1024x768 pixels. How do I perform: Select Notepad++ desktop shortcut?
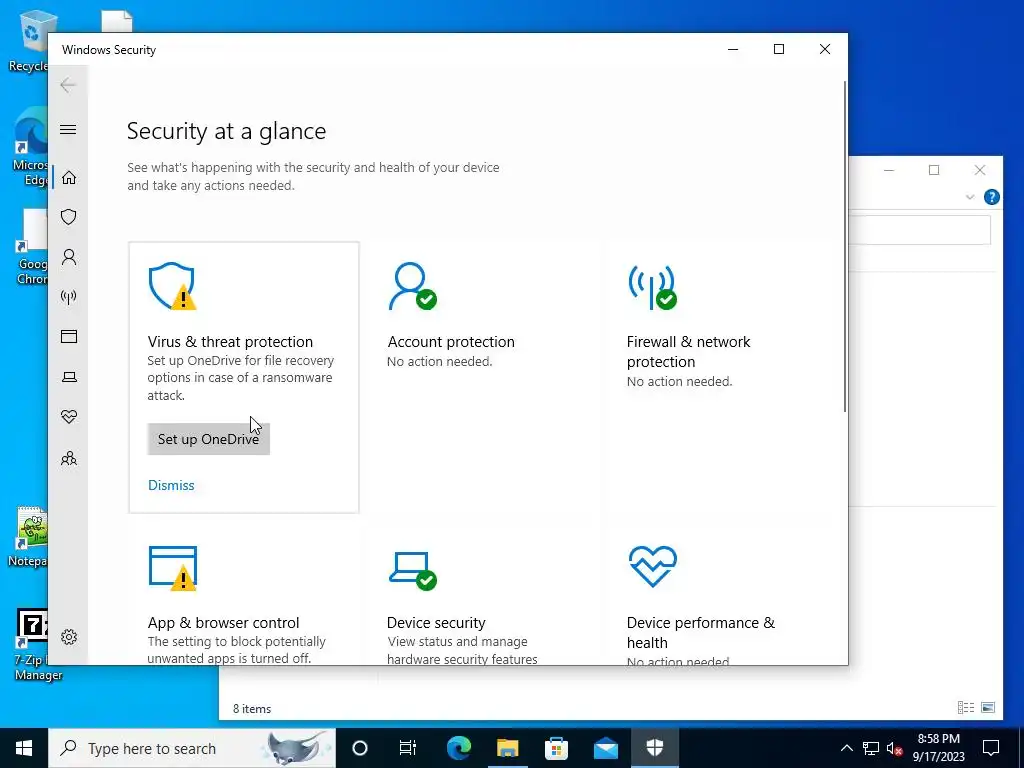coord(29,536)
